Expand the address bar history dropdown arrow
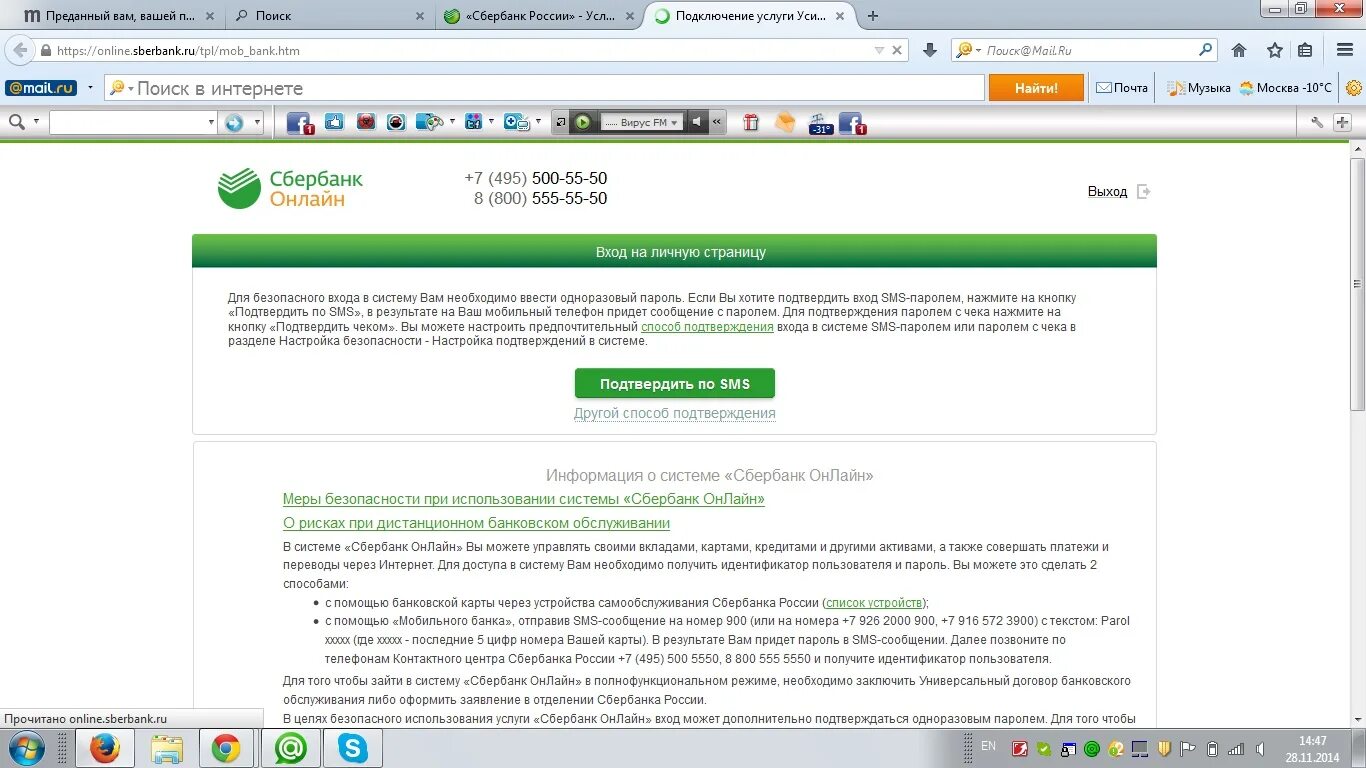 (879, 50)
